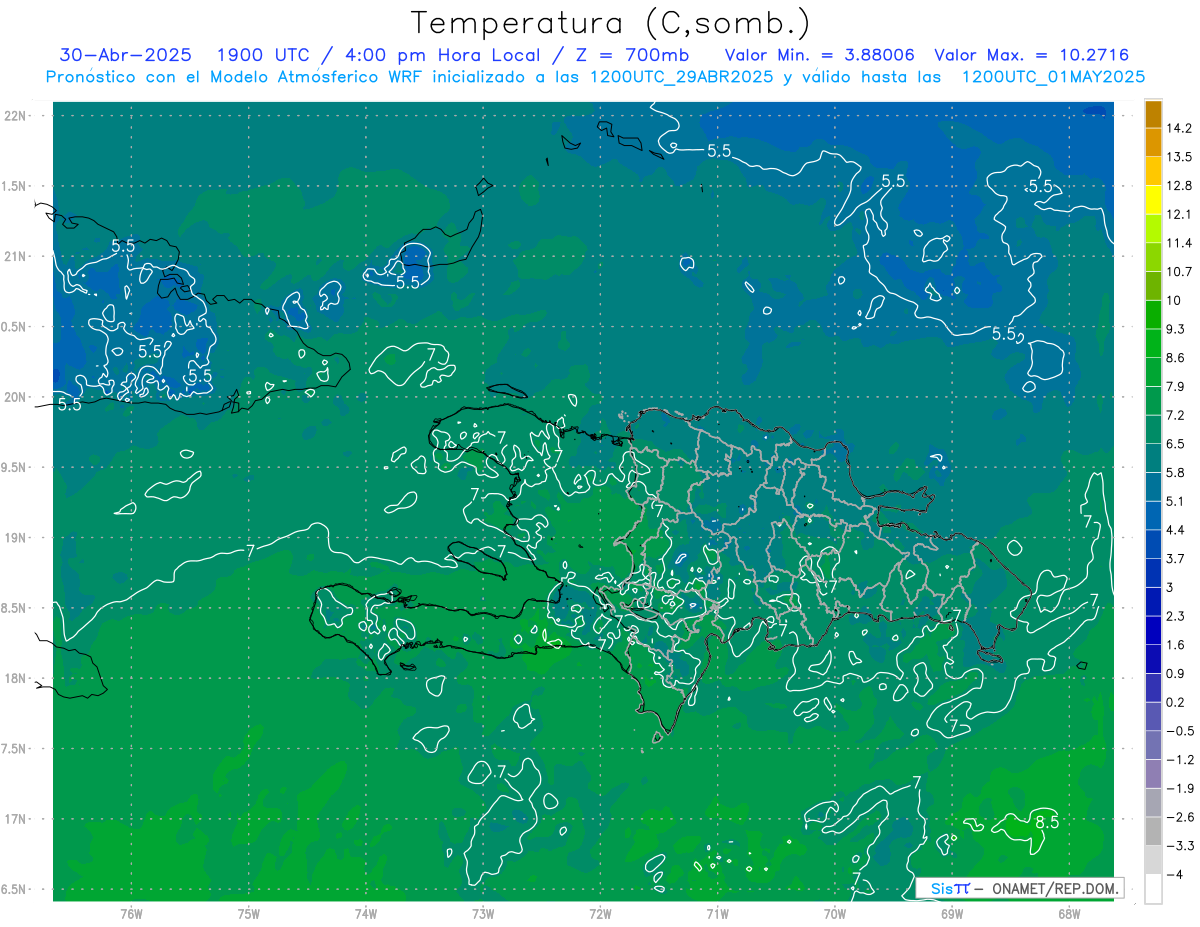Screen dimensions: 1200x927
Task: Select the '1200UTC_01MAY2025' valid-until timestamp
Action: coord(1053,76)
